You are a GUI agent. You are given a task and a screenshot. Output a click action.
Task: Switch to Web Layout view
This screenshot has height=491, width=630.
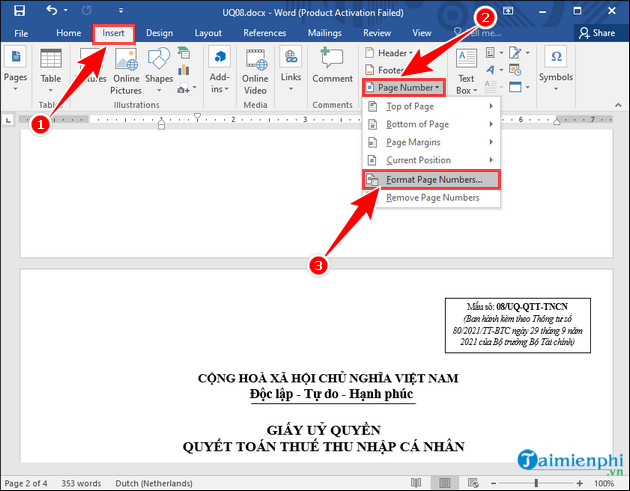click(473, 483)
